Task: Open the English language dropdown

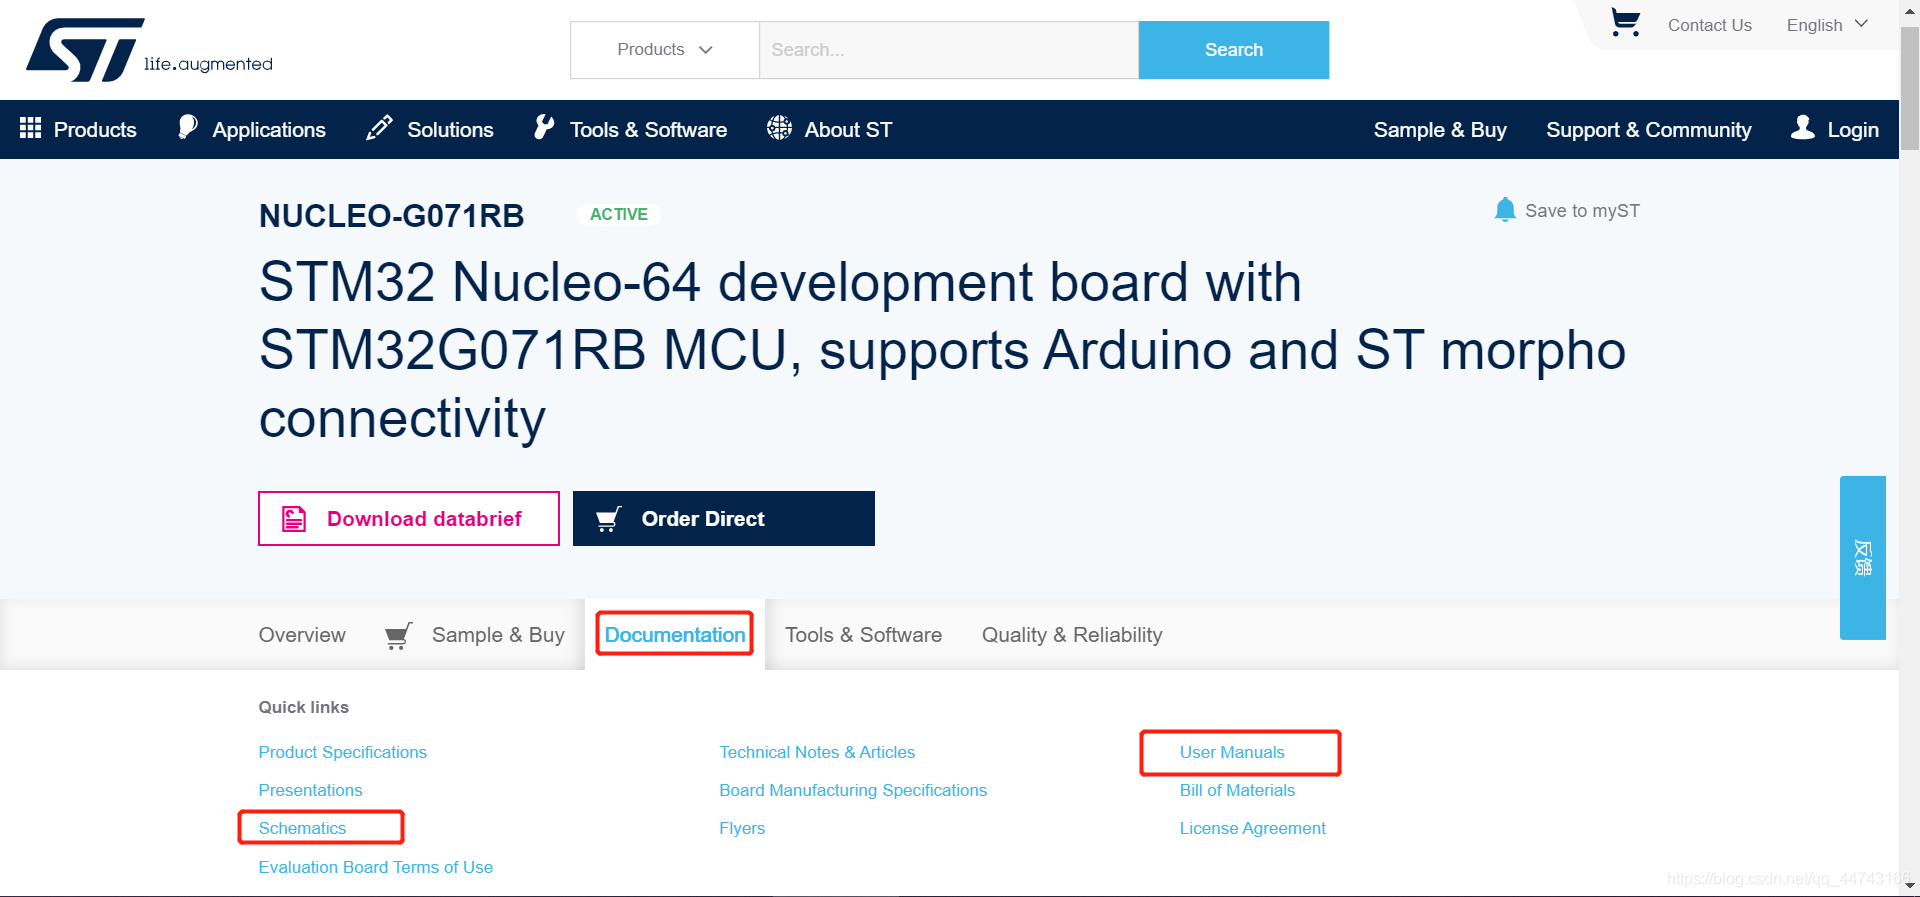Action: [1827, 25]
